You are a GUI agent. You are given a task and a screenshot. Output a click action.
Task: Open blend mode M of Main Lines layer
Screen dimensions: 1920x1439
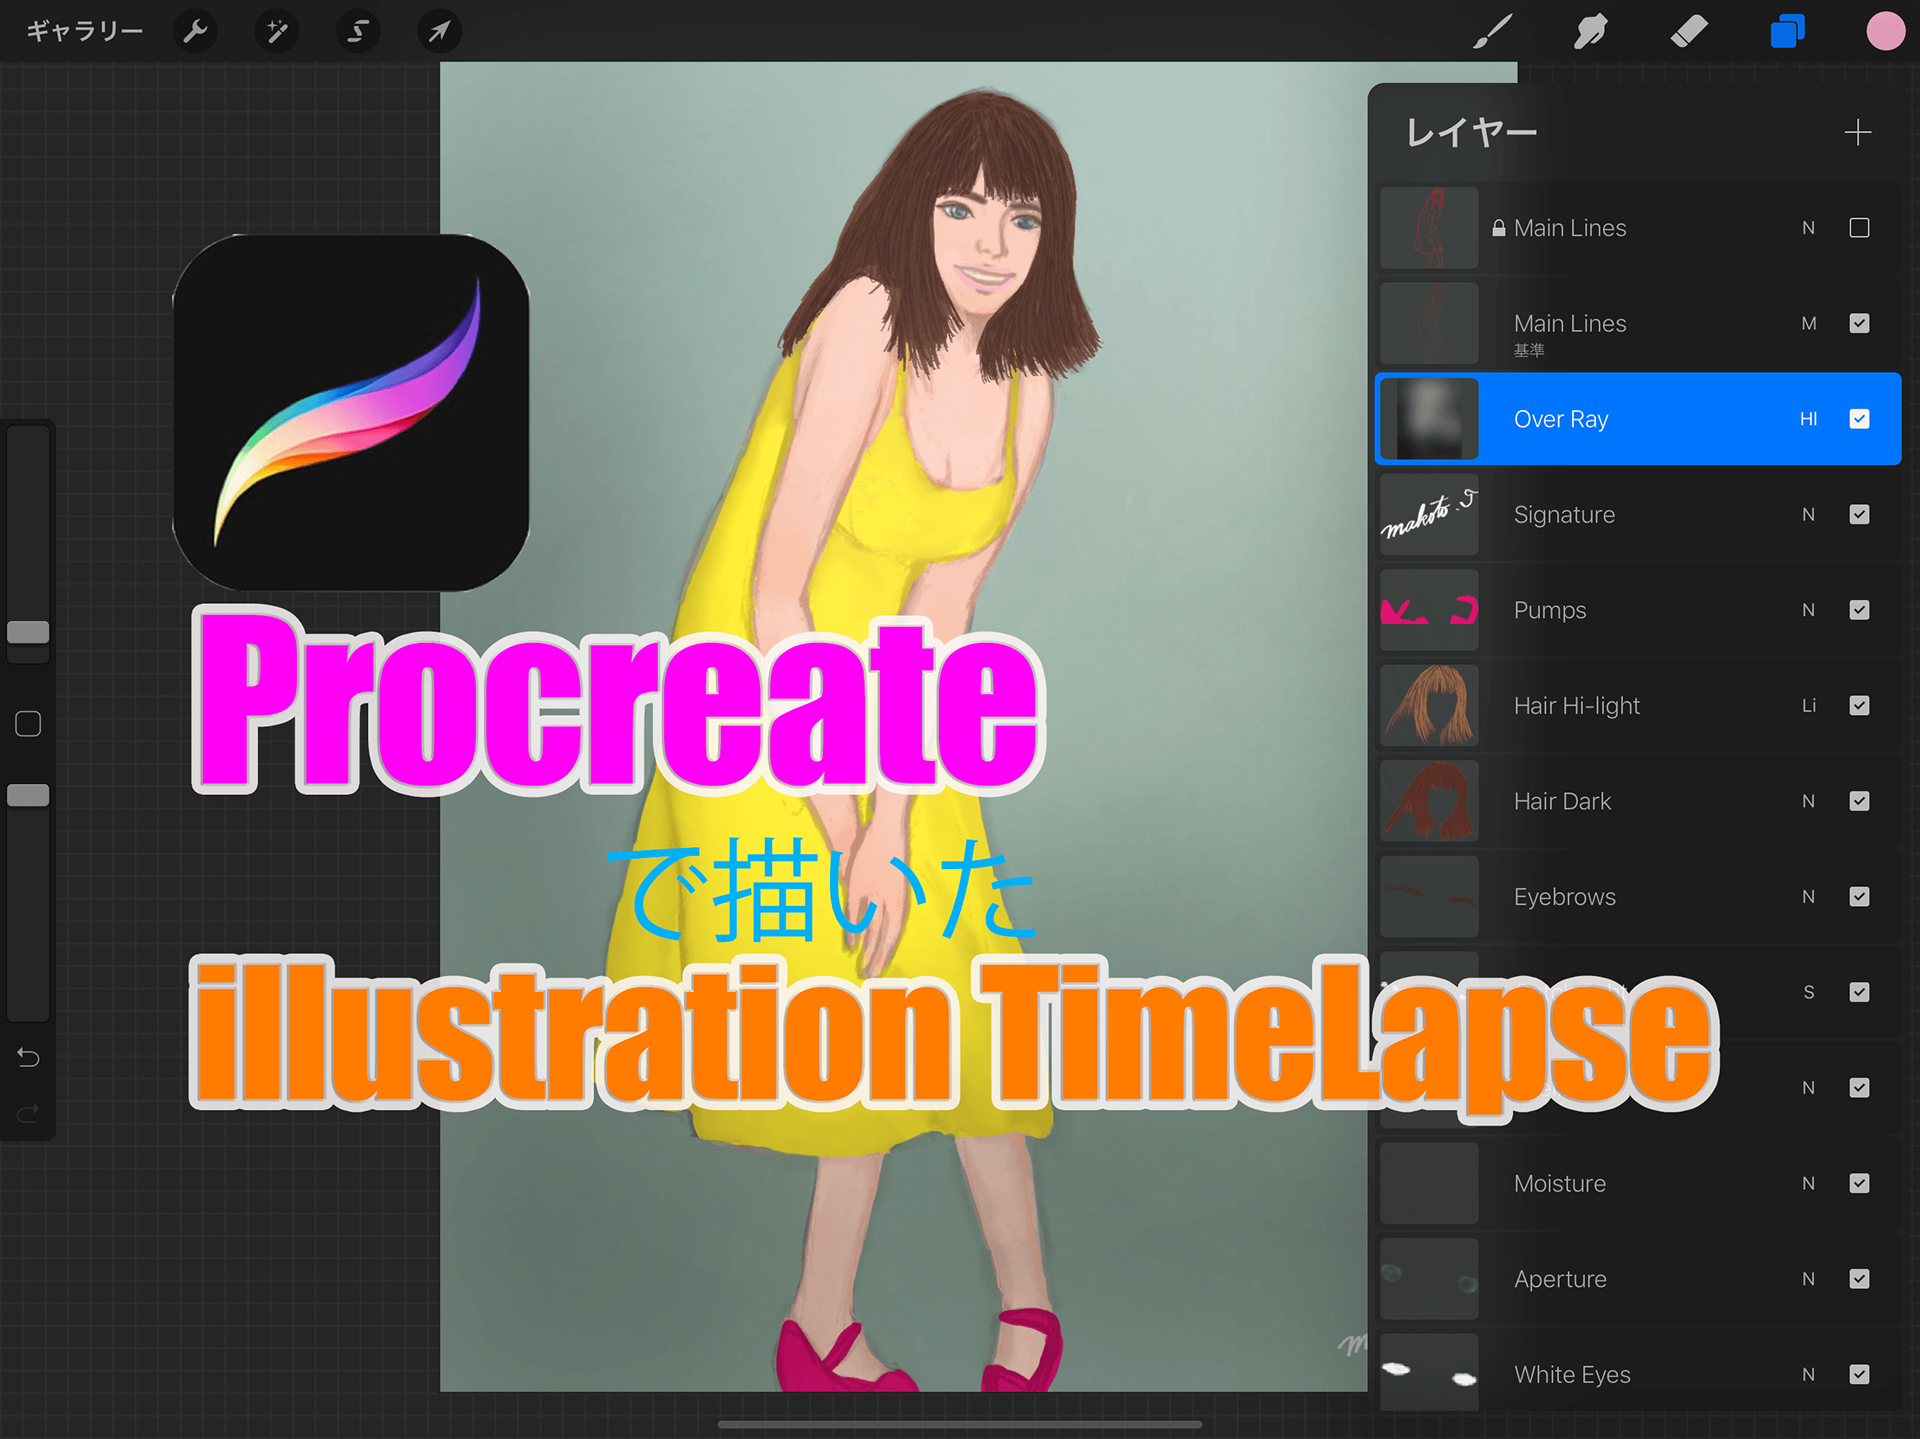[1808, 323]
